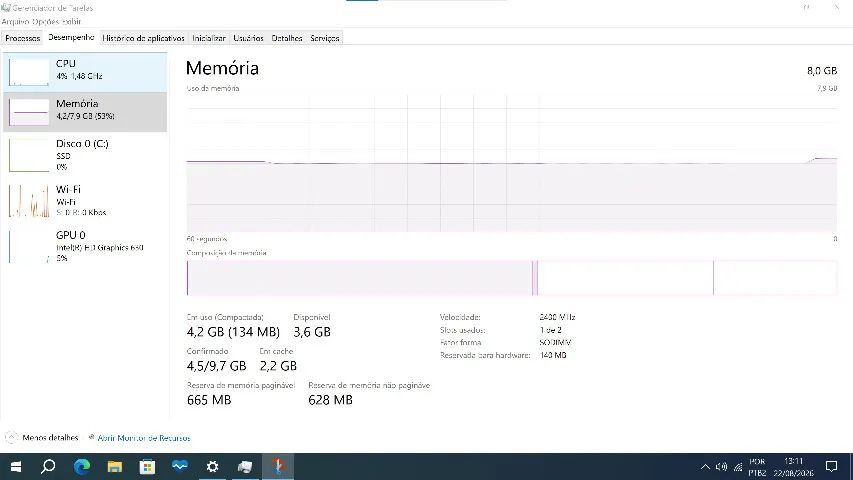This screenshot has height=480, width=853.
Task: Click the Task Manager title bar icon
Action: [x=6, y=8]
